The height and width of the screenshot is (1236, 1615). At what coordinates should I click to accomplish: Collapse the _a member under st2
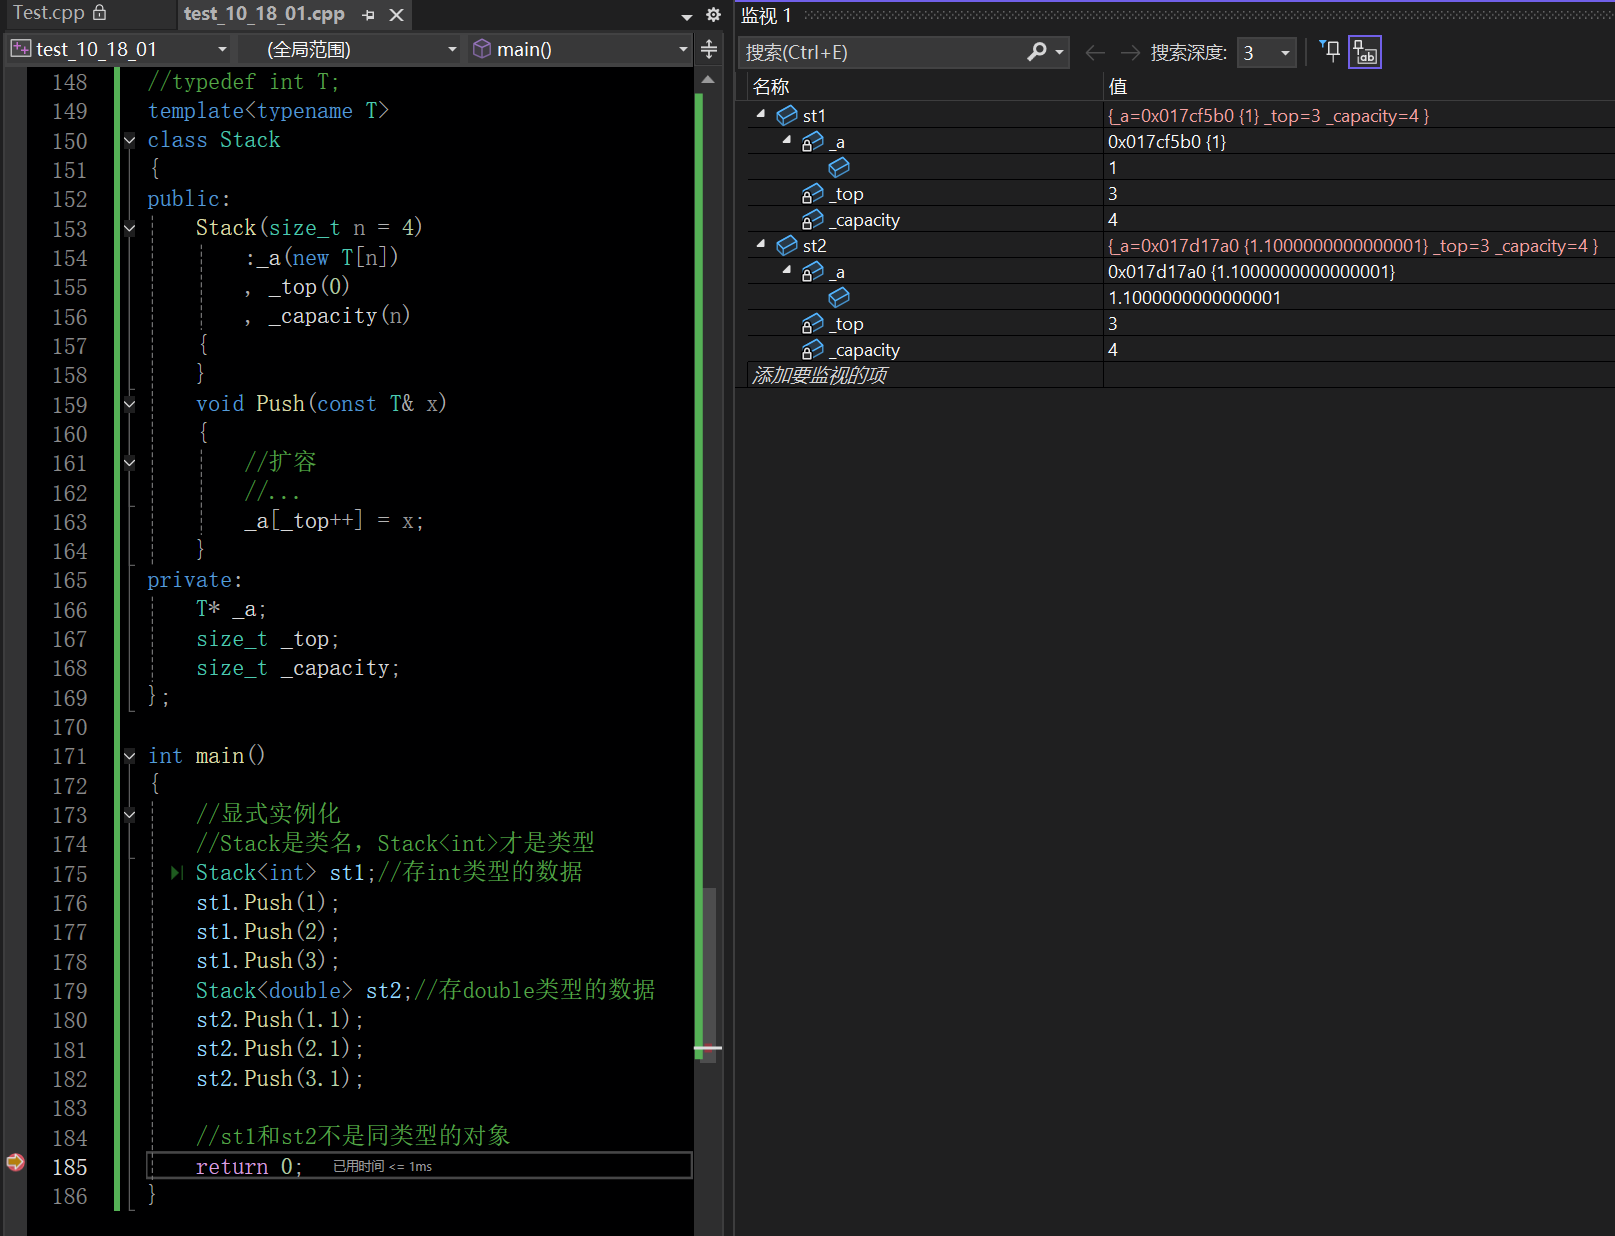787,271
